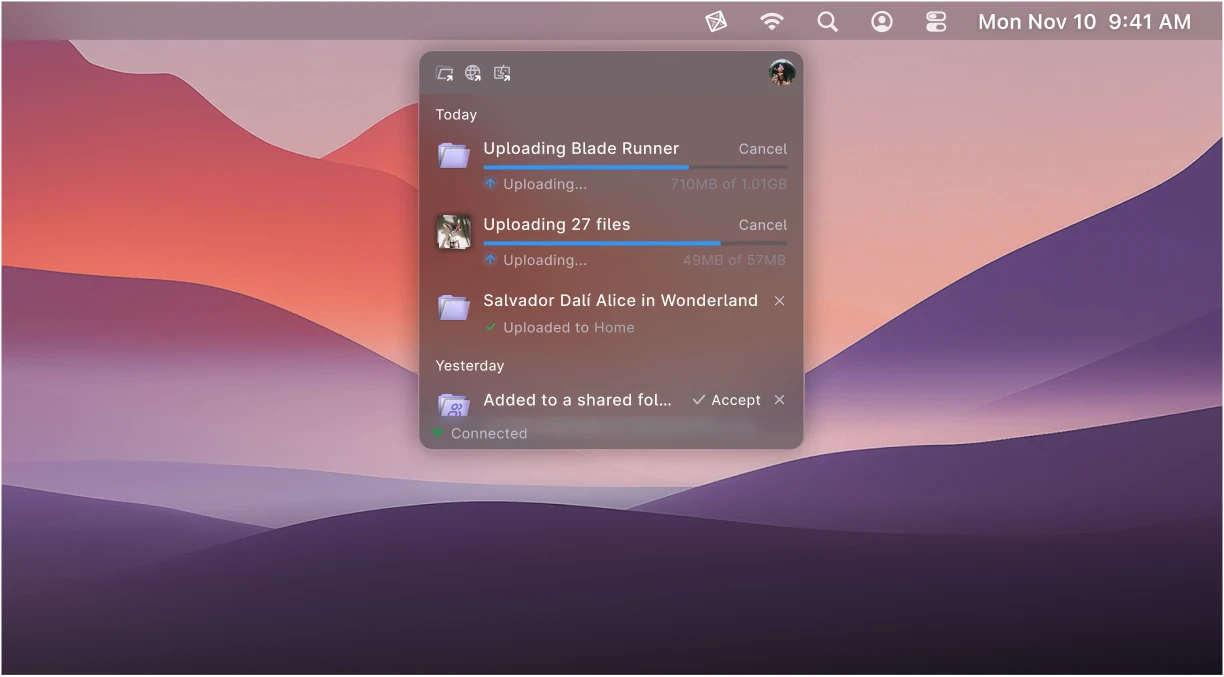Open Spotlight search

(827, 21)
